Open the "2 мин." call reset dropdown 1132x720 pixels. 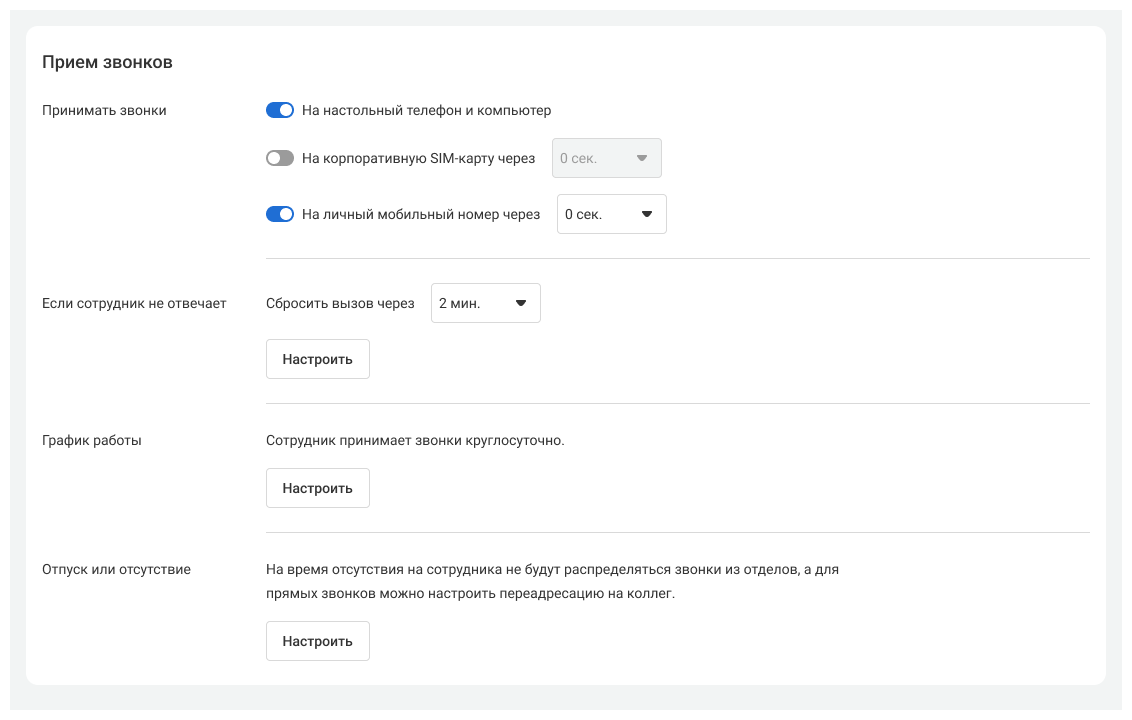(x=485, y=303)
